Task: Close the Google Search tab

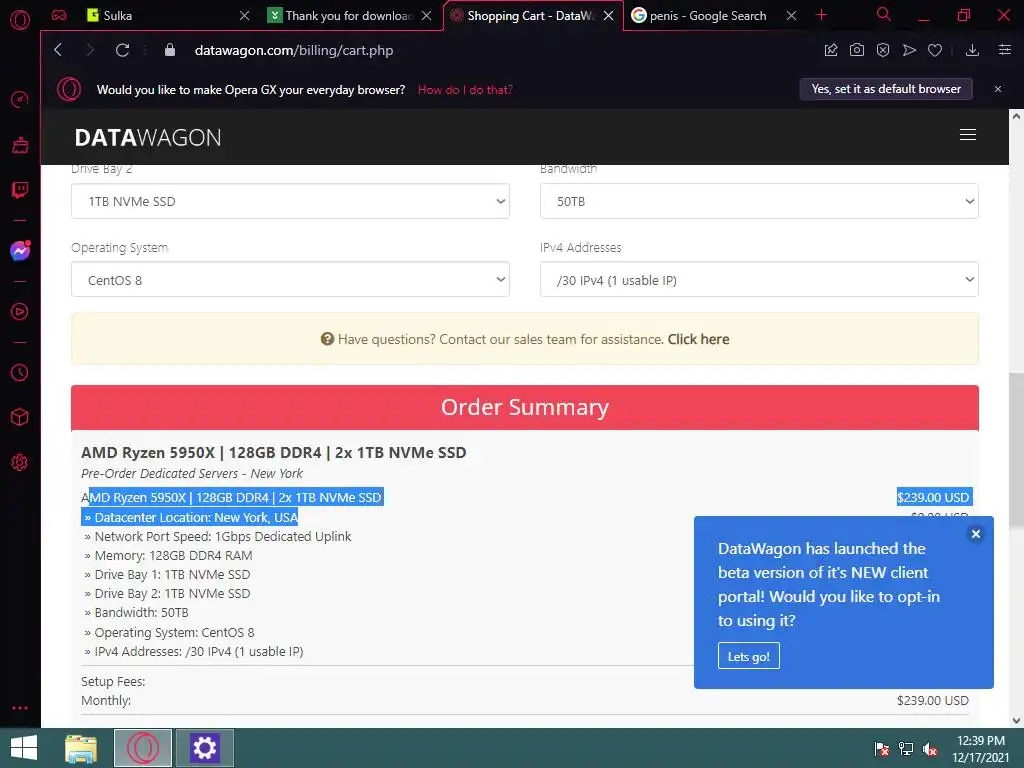Action: click(x=791, y=15)
